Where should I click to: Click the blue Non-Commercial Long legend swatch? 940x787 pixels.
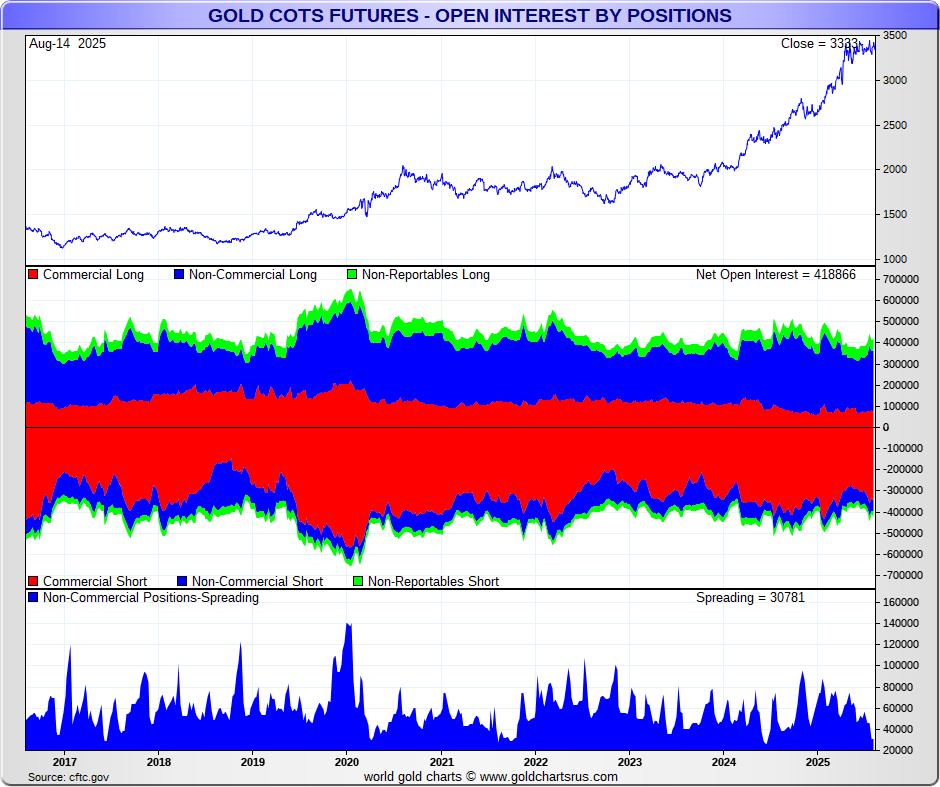[179, 275]
